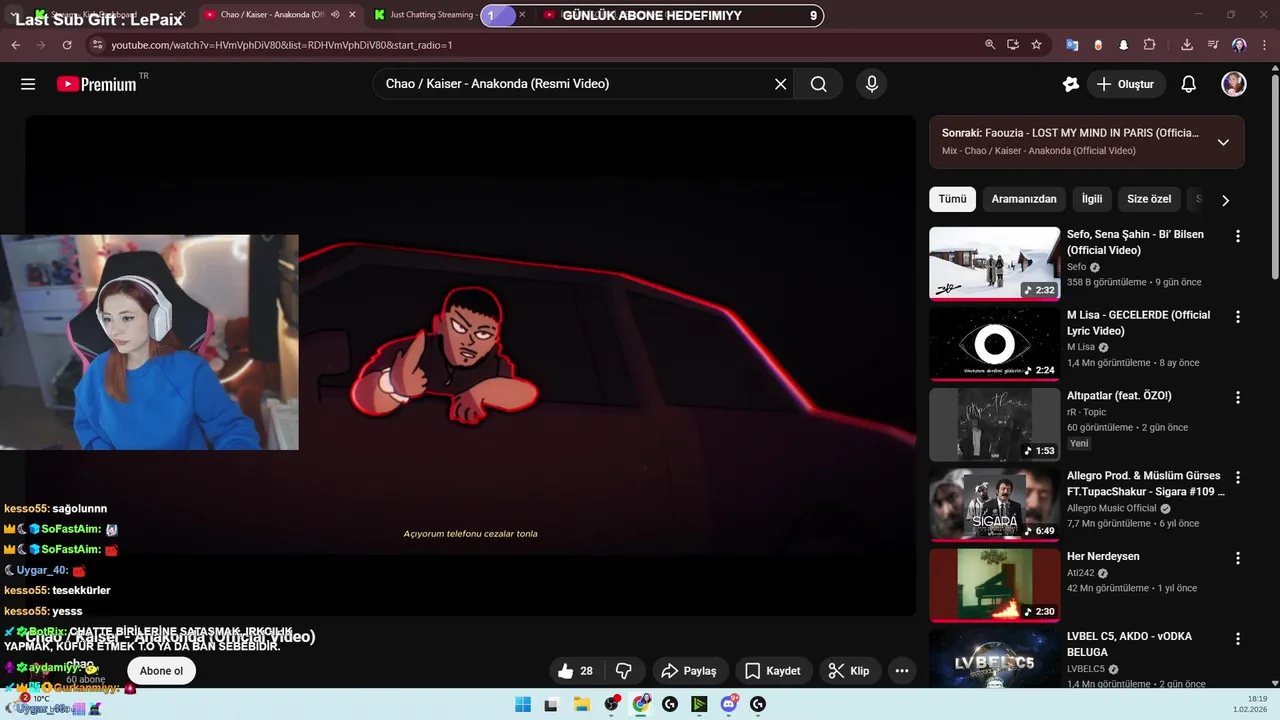The image size is (1280, 720).
Task: Close the Chao / Kaiser Anakonda tab
Action: (352, 15)
